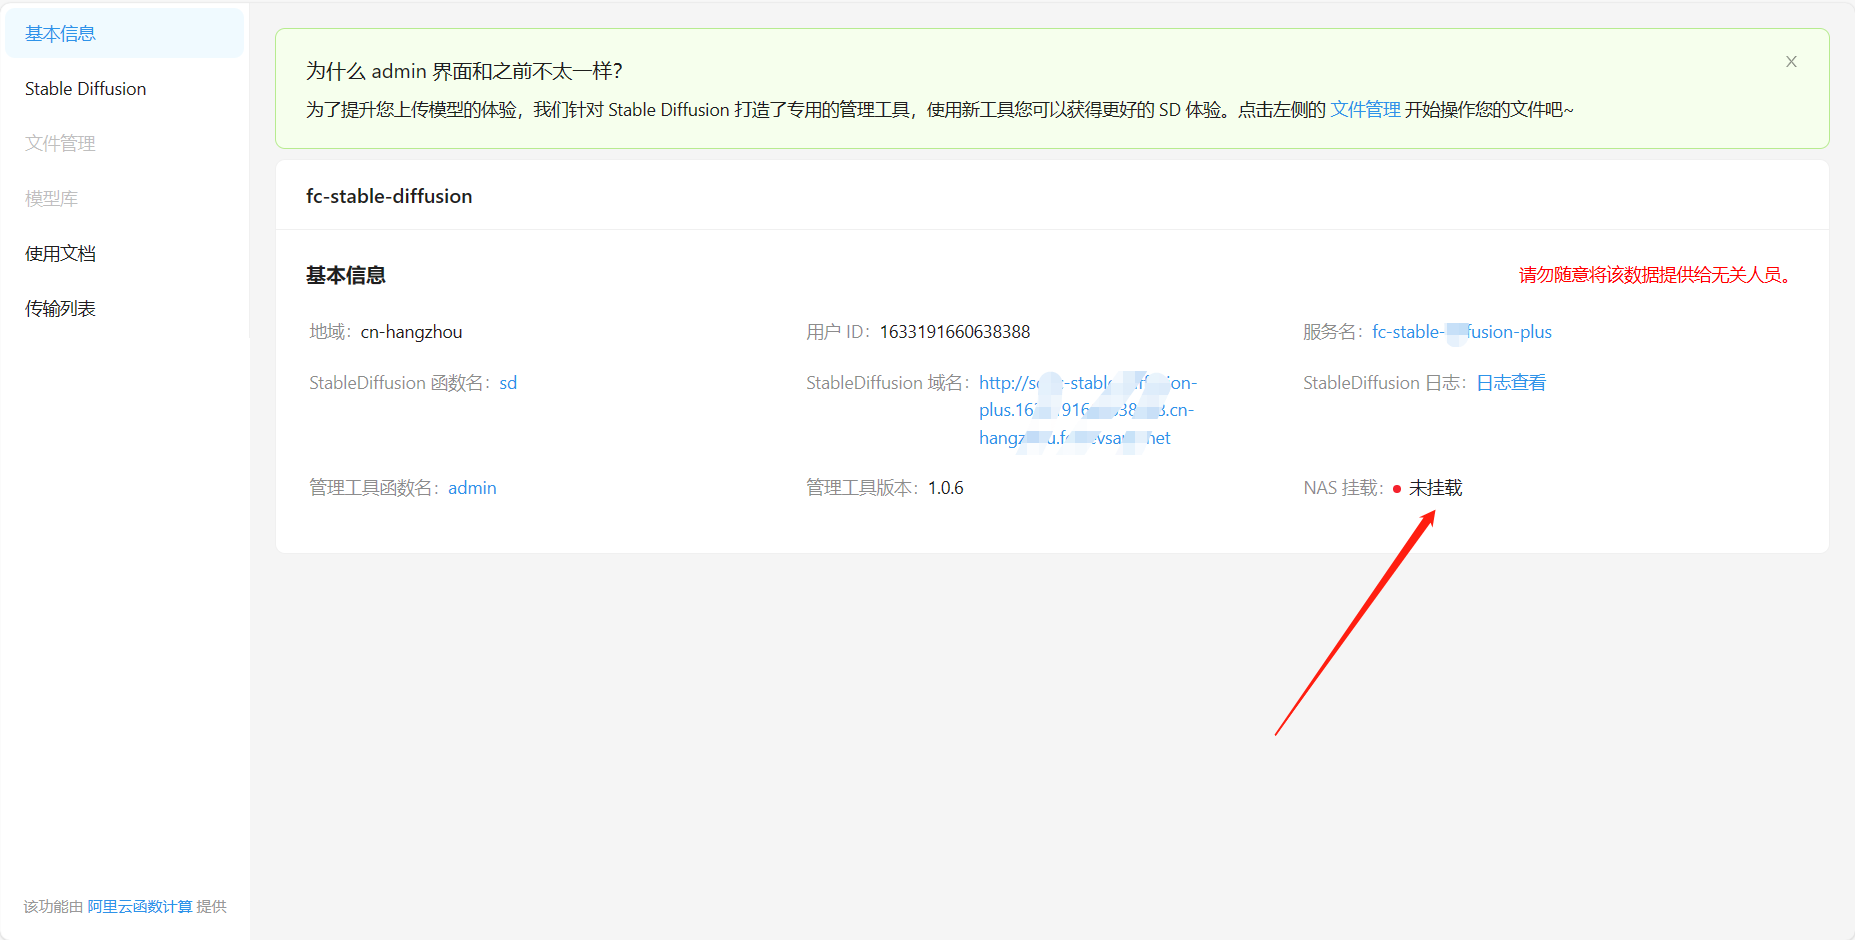1855x940 pixels.
Task: Open the 基本信息 sidebar item
Action: pyautogui.click(x=124, y=33)
